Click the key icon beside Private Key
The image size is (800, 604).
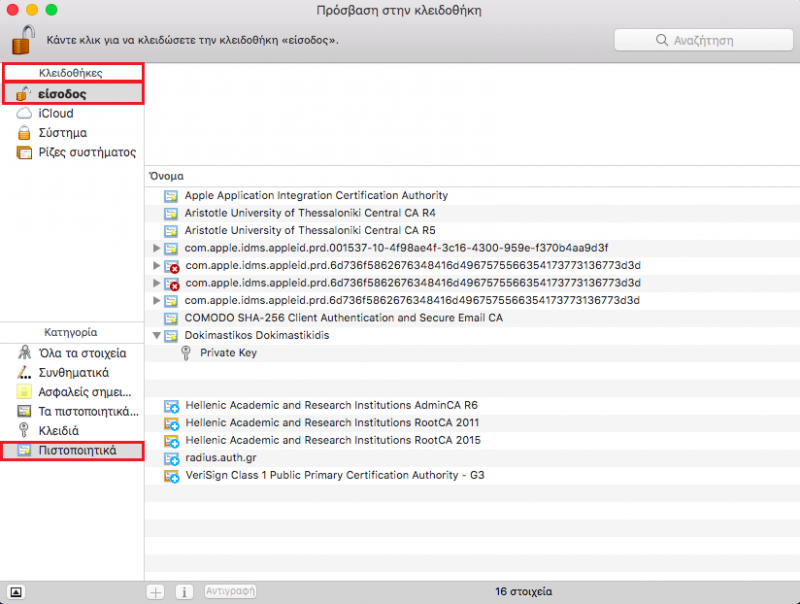(x=186, y=353)
